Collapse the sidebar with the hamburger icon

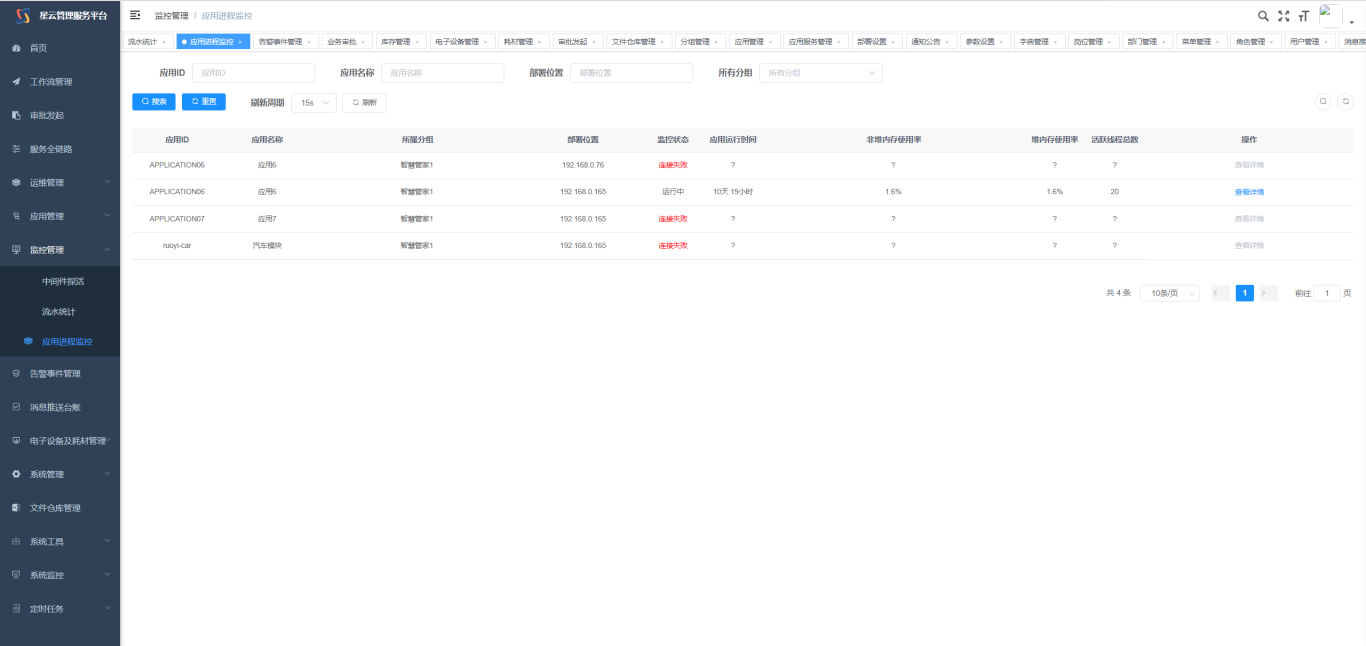click(x=135, y=15)
